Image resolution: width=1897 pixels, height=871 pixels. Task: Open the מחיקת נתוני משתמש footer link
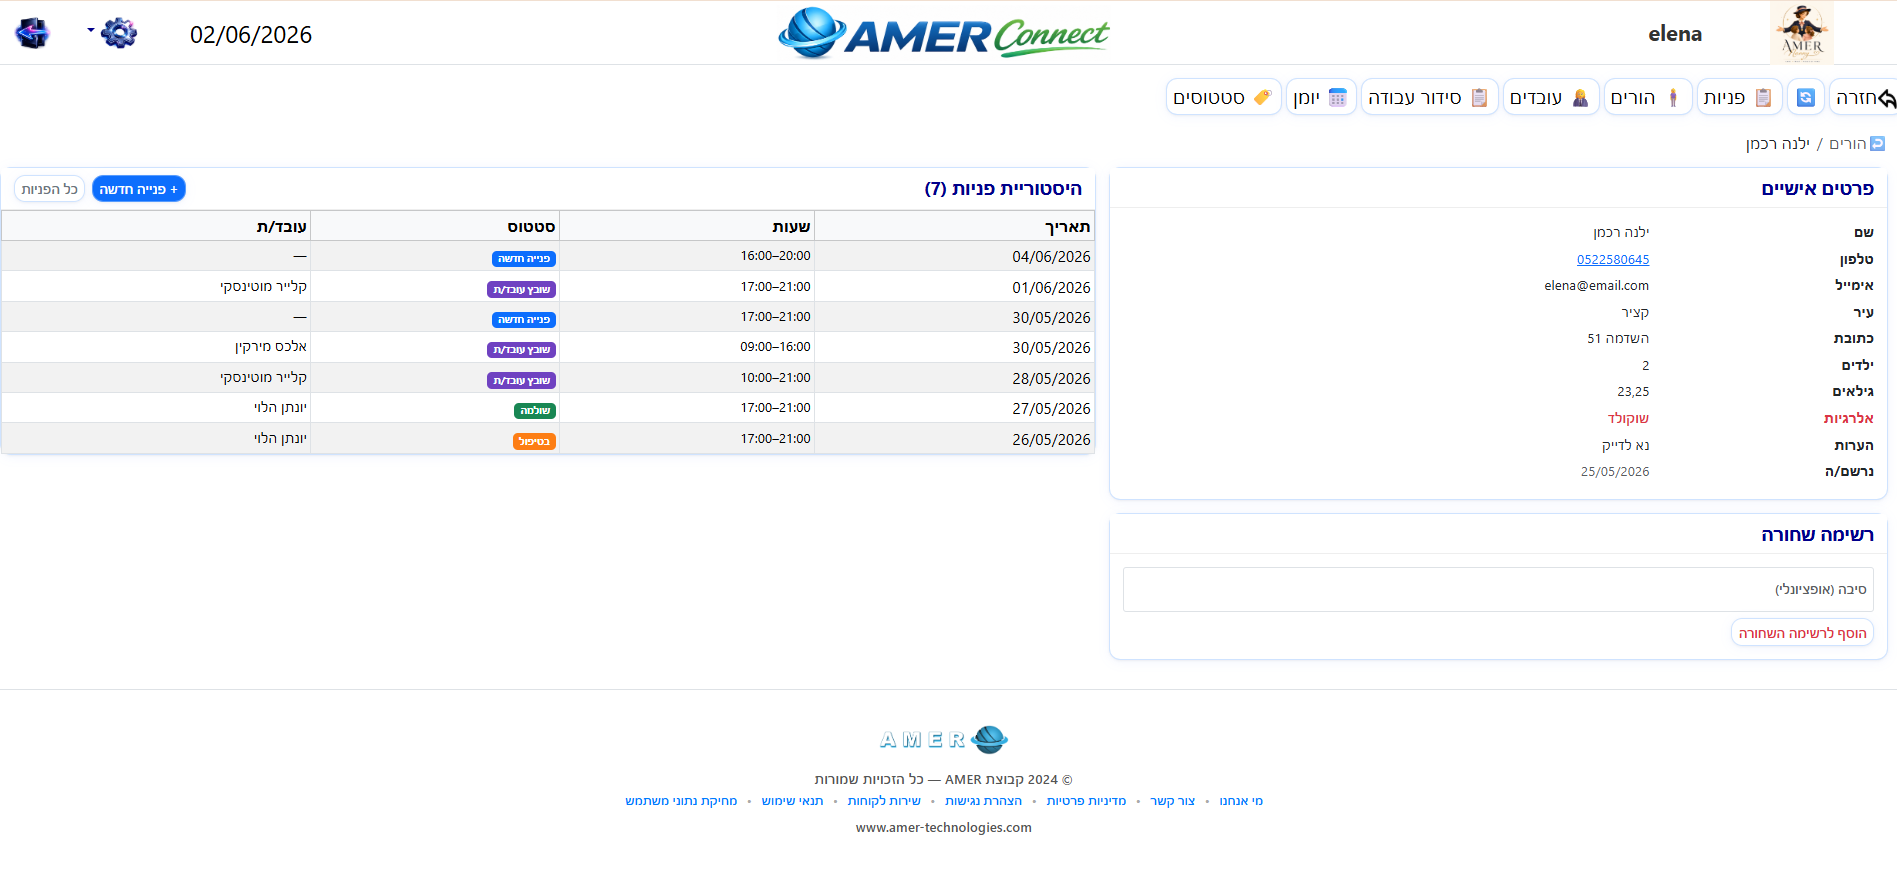(681, 801)
